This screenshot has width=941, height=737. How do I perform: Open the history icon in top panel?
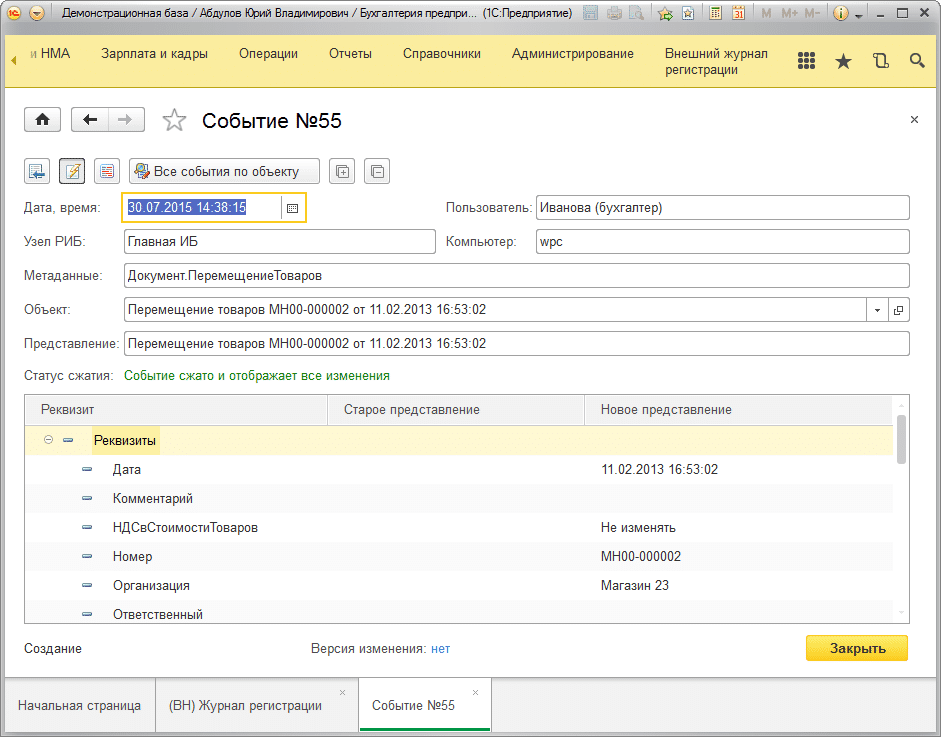point(880,61)
